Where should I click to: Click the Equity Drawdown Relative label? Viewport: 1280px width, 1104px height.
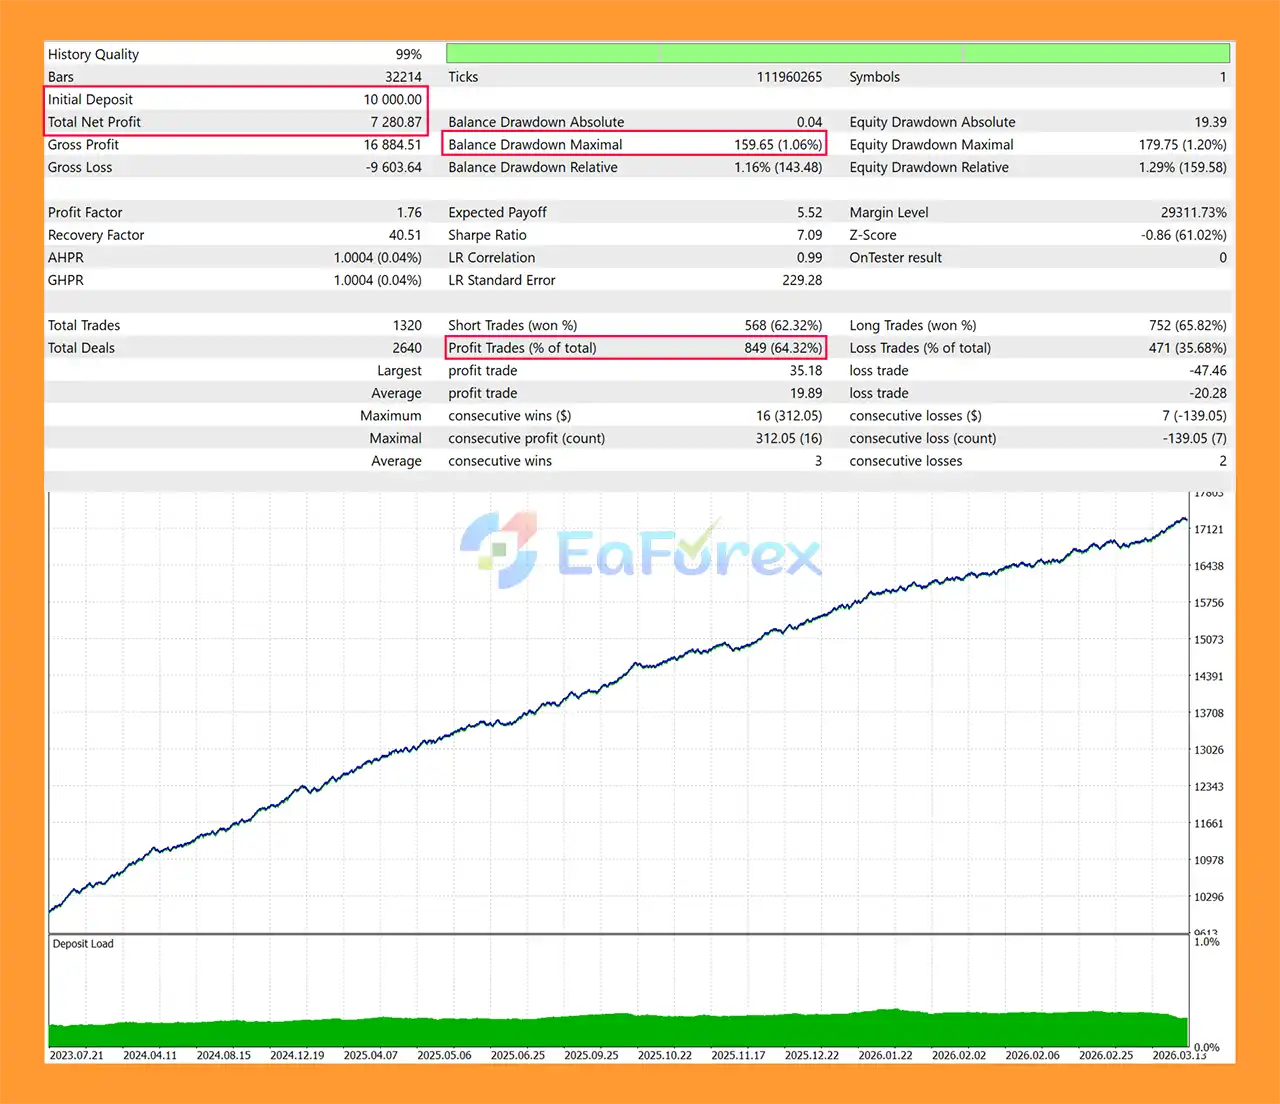coord(928,168)
